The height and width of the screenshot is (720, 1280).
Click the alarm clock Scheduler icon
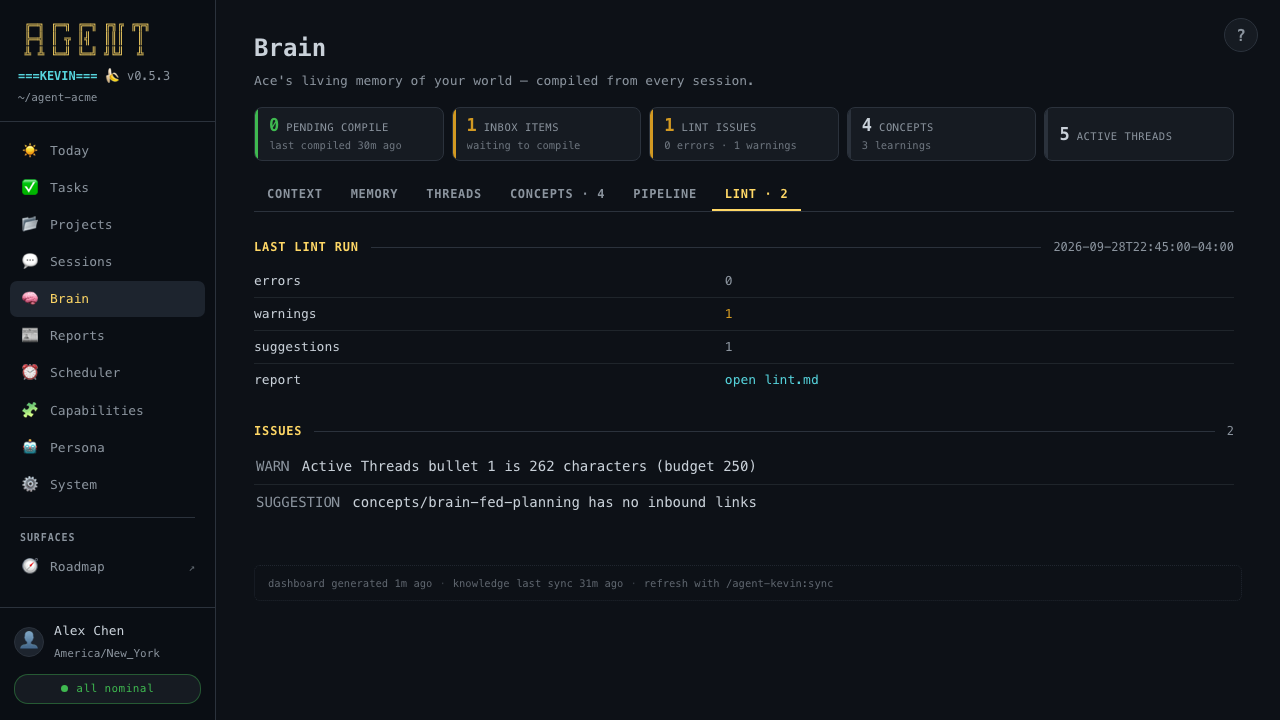click(30, 372)
